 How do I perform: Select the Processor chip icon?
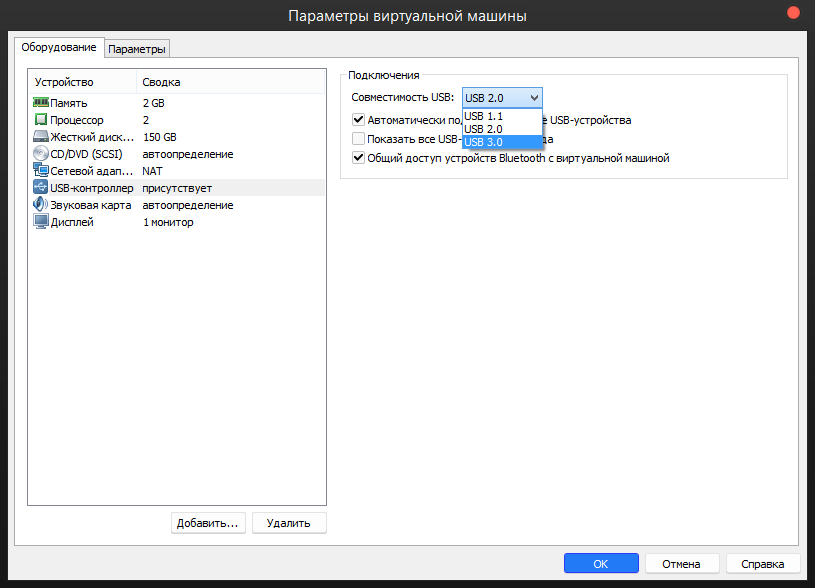pyautogui.click(x=41, y=120)
